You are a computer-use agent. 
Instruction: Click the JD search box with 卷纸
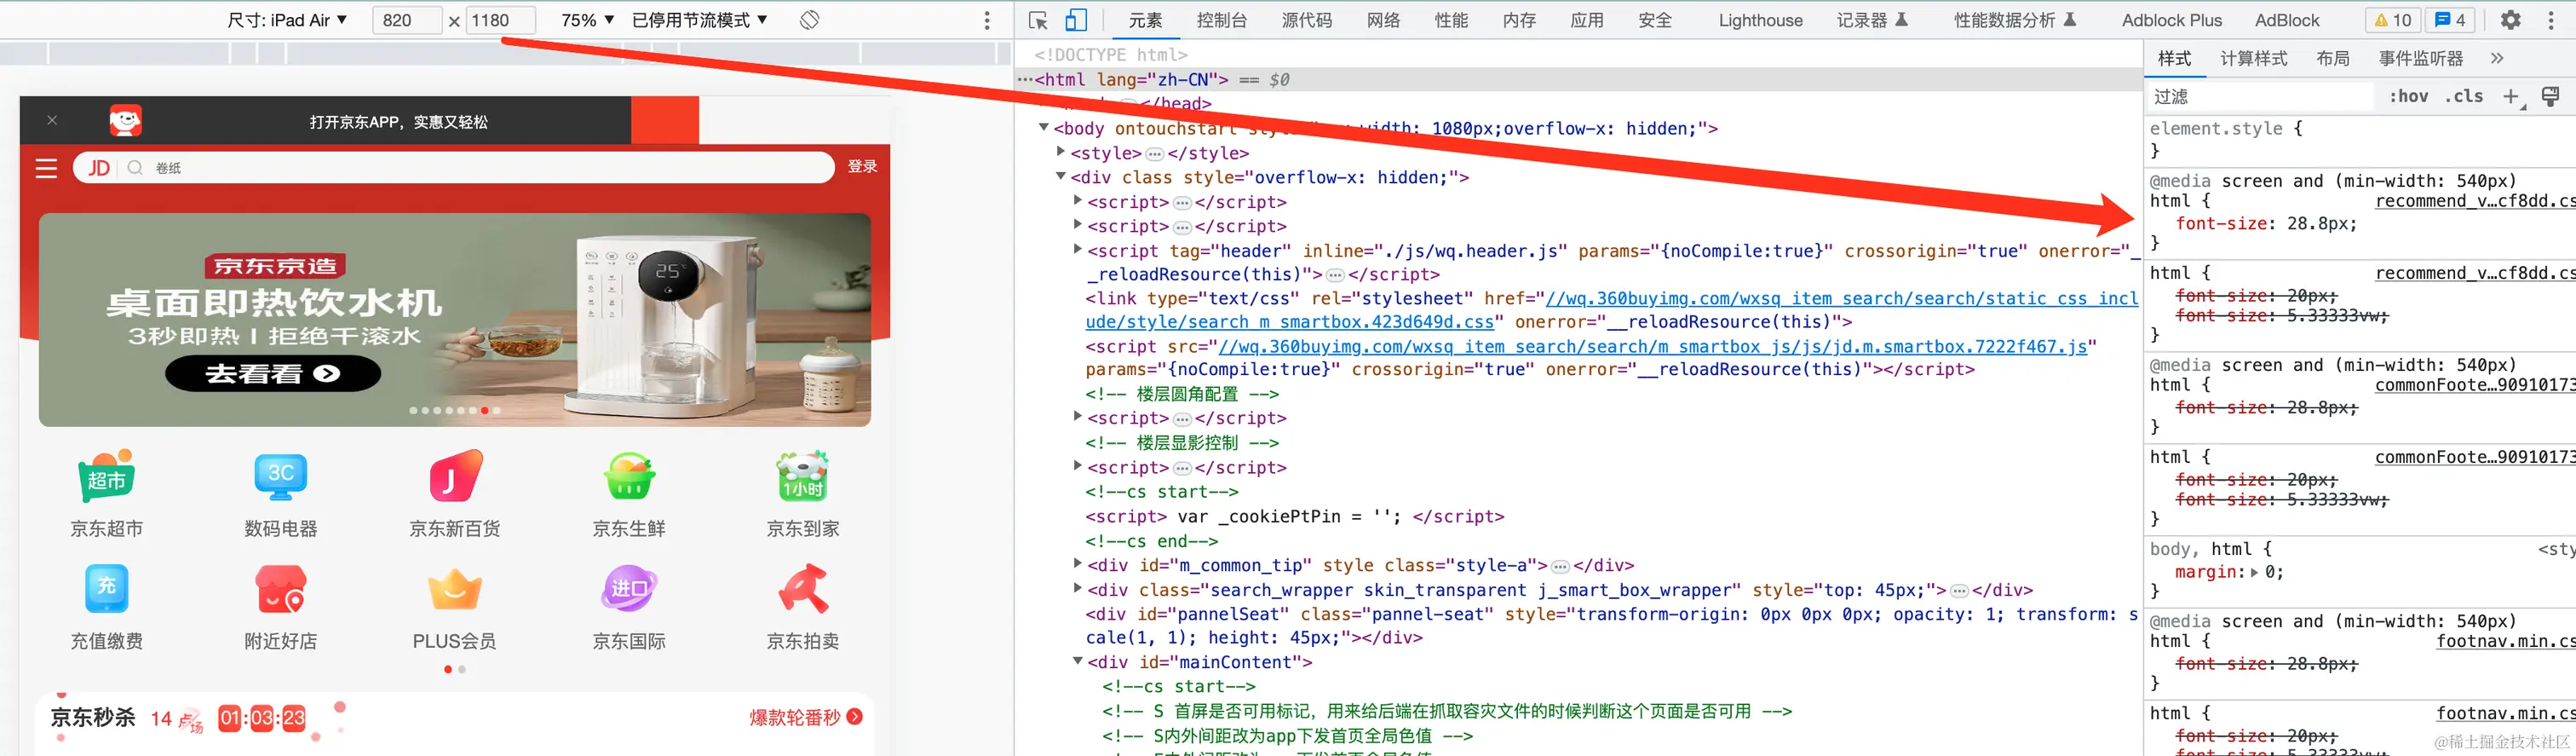coord(453,168)
